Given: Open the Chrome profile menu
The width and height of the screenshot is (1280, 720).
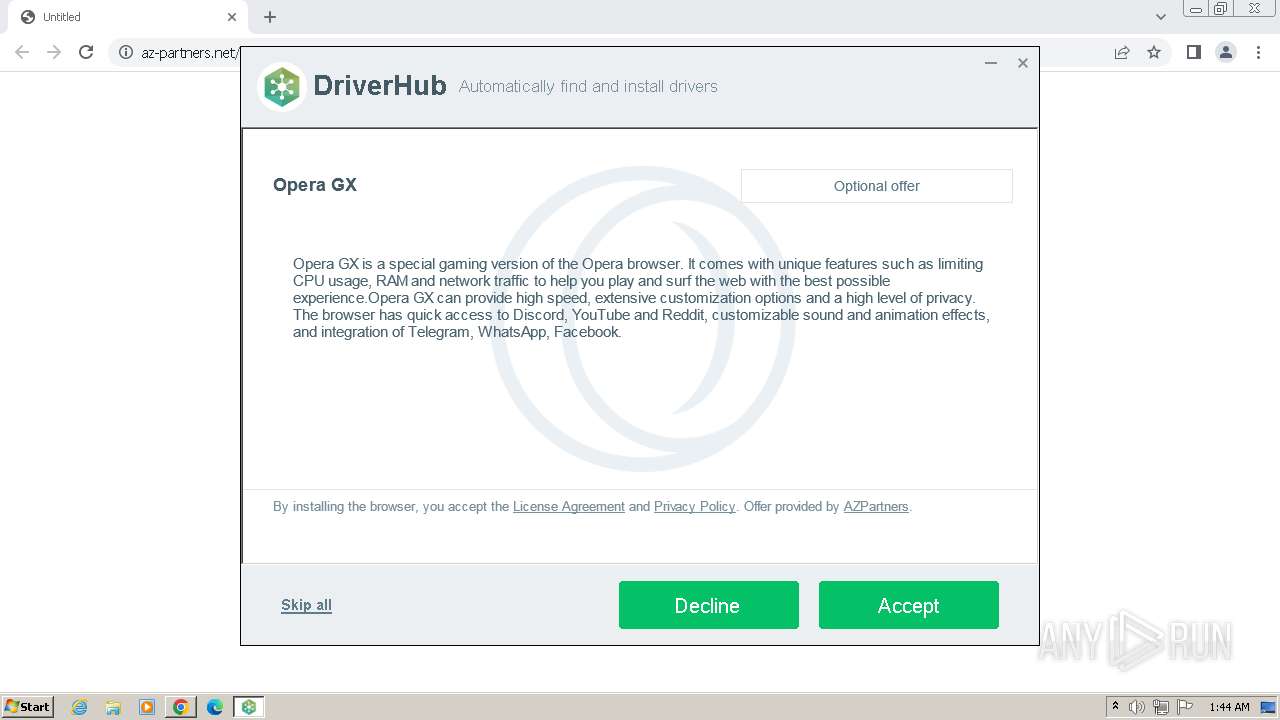Looking at the screenshot, I should 1226,52.
